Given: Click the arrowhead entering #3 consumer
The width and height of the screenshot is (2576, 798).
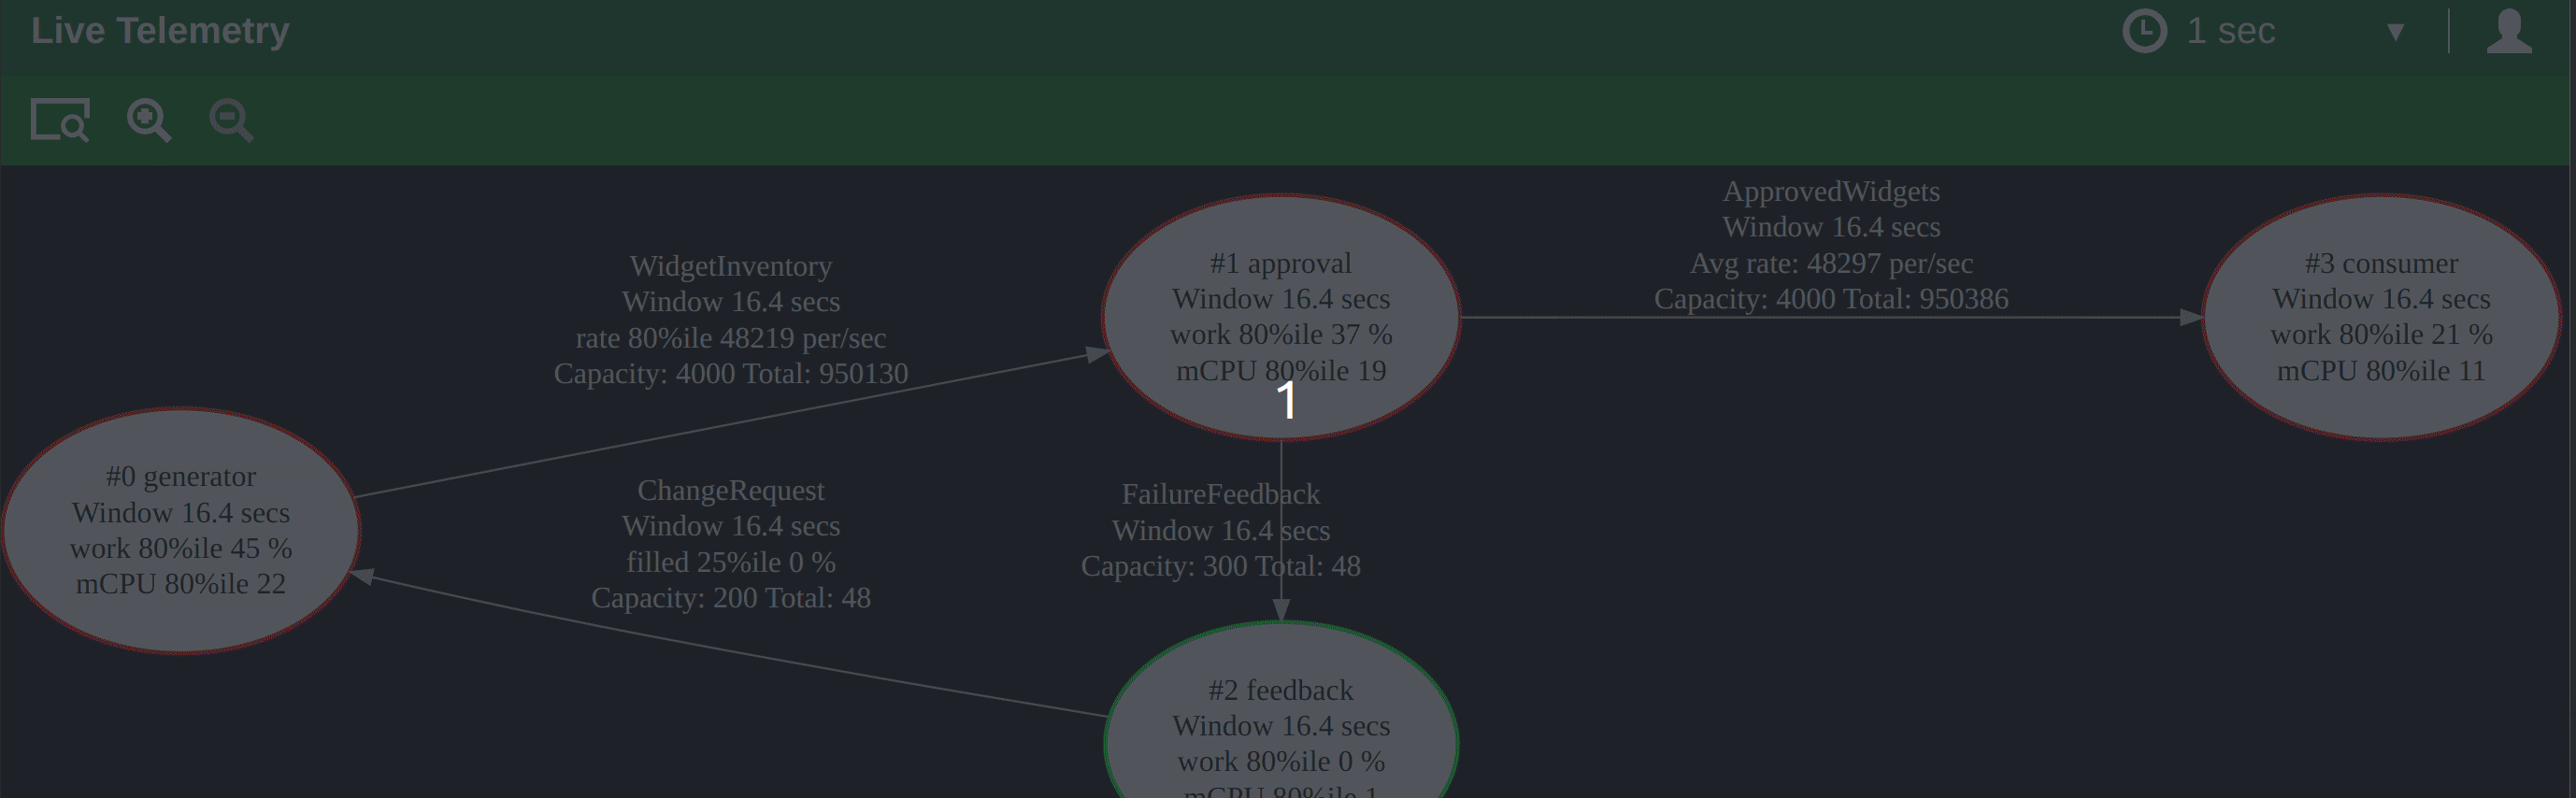Looking at the screenshot, I should click(x=2190, y=317).
